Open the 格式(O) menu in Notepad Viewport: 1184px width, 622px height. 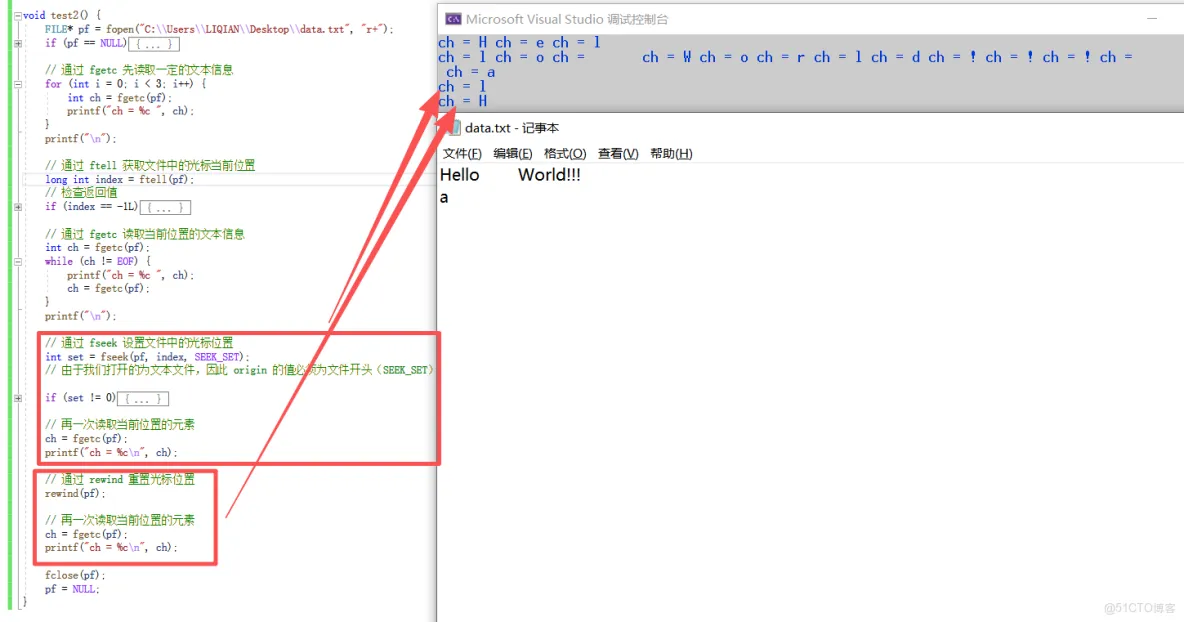click(565, 153)
